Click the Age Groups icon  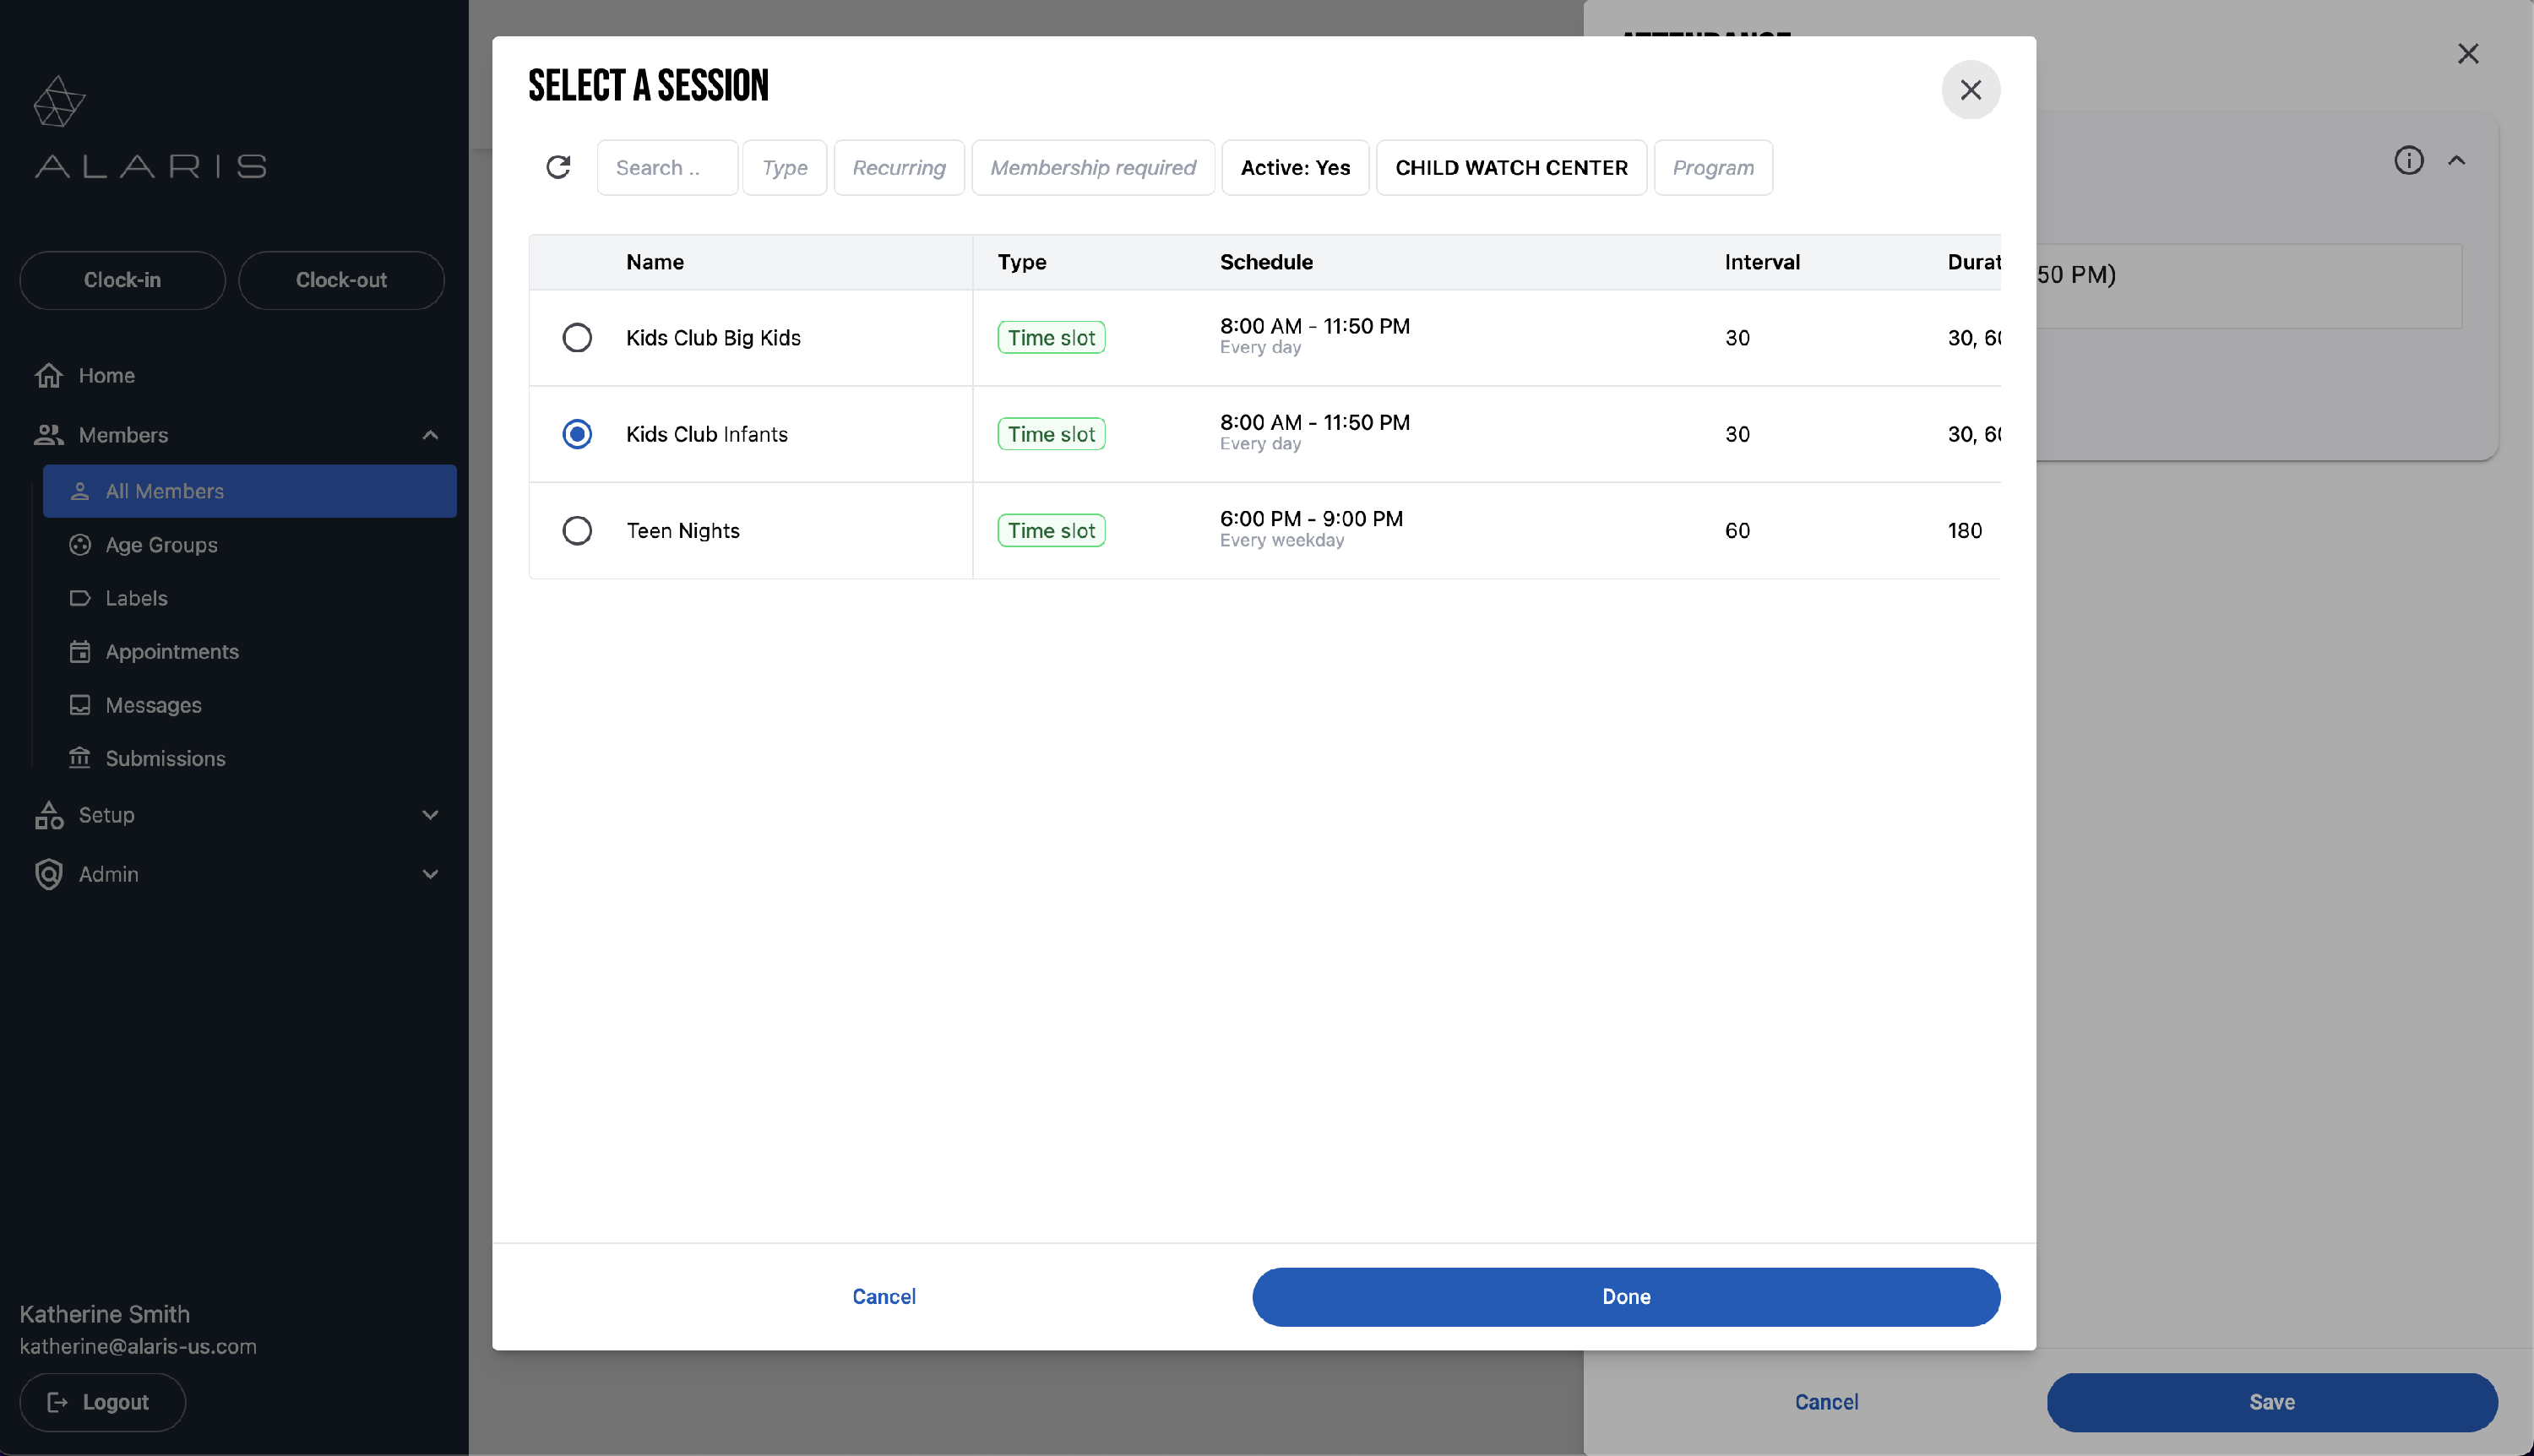click(x=80, y=545)
